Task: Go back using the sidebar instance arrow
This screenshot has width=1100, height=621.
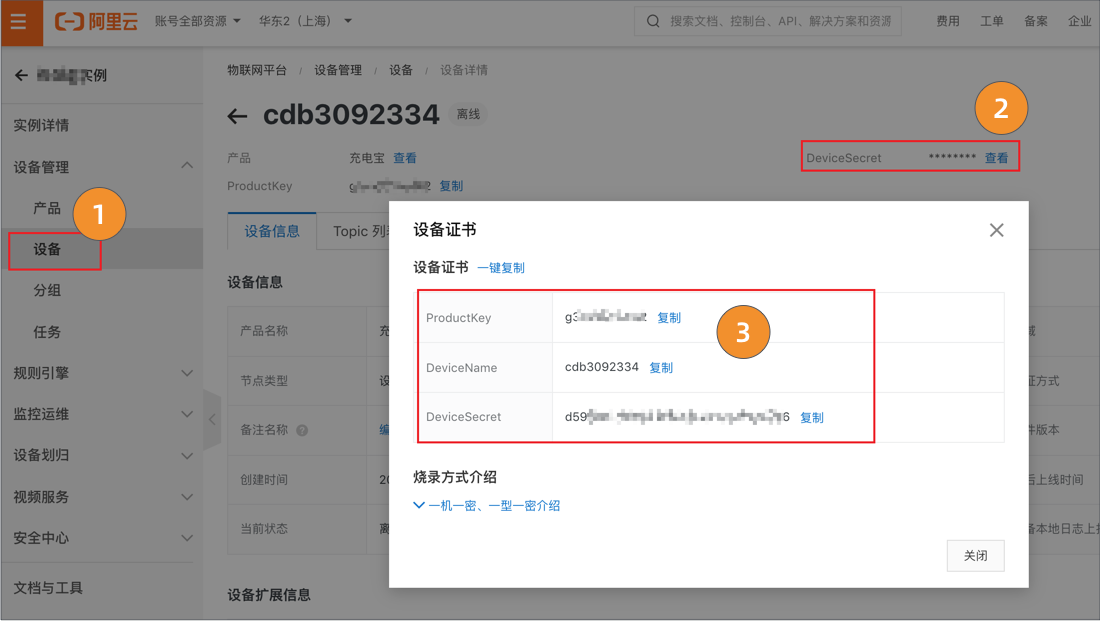Action: (21, 75)
